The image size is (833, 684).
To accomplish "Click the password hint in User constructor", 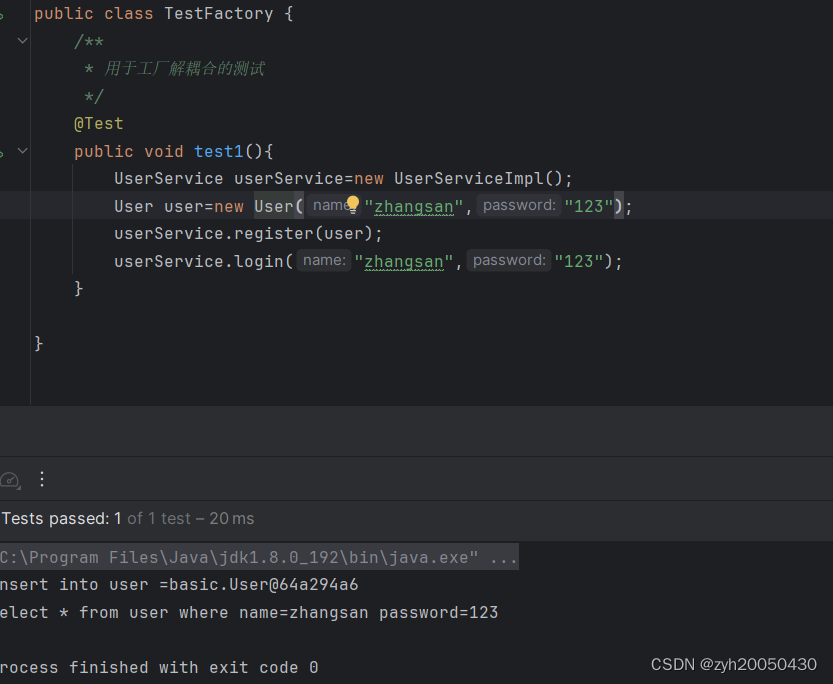I will 519,205.
